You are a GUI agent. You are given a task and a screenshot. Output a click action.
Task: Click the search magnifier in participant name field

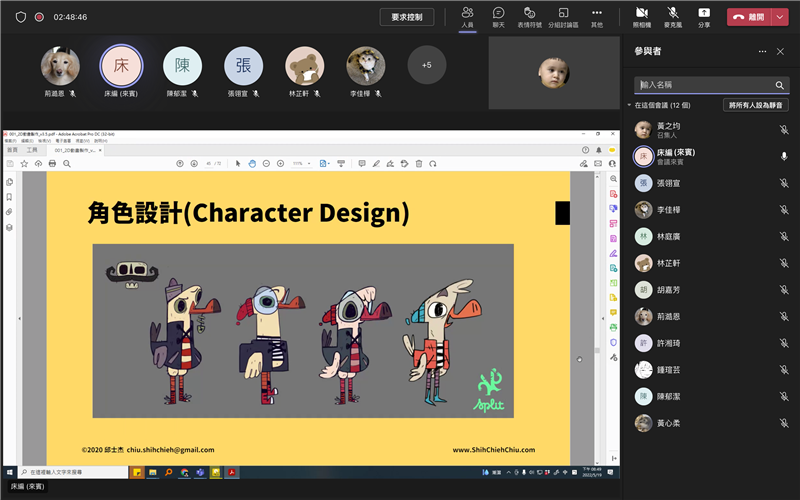(x=780, y=86)
